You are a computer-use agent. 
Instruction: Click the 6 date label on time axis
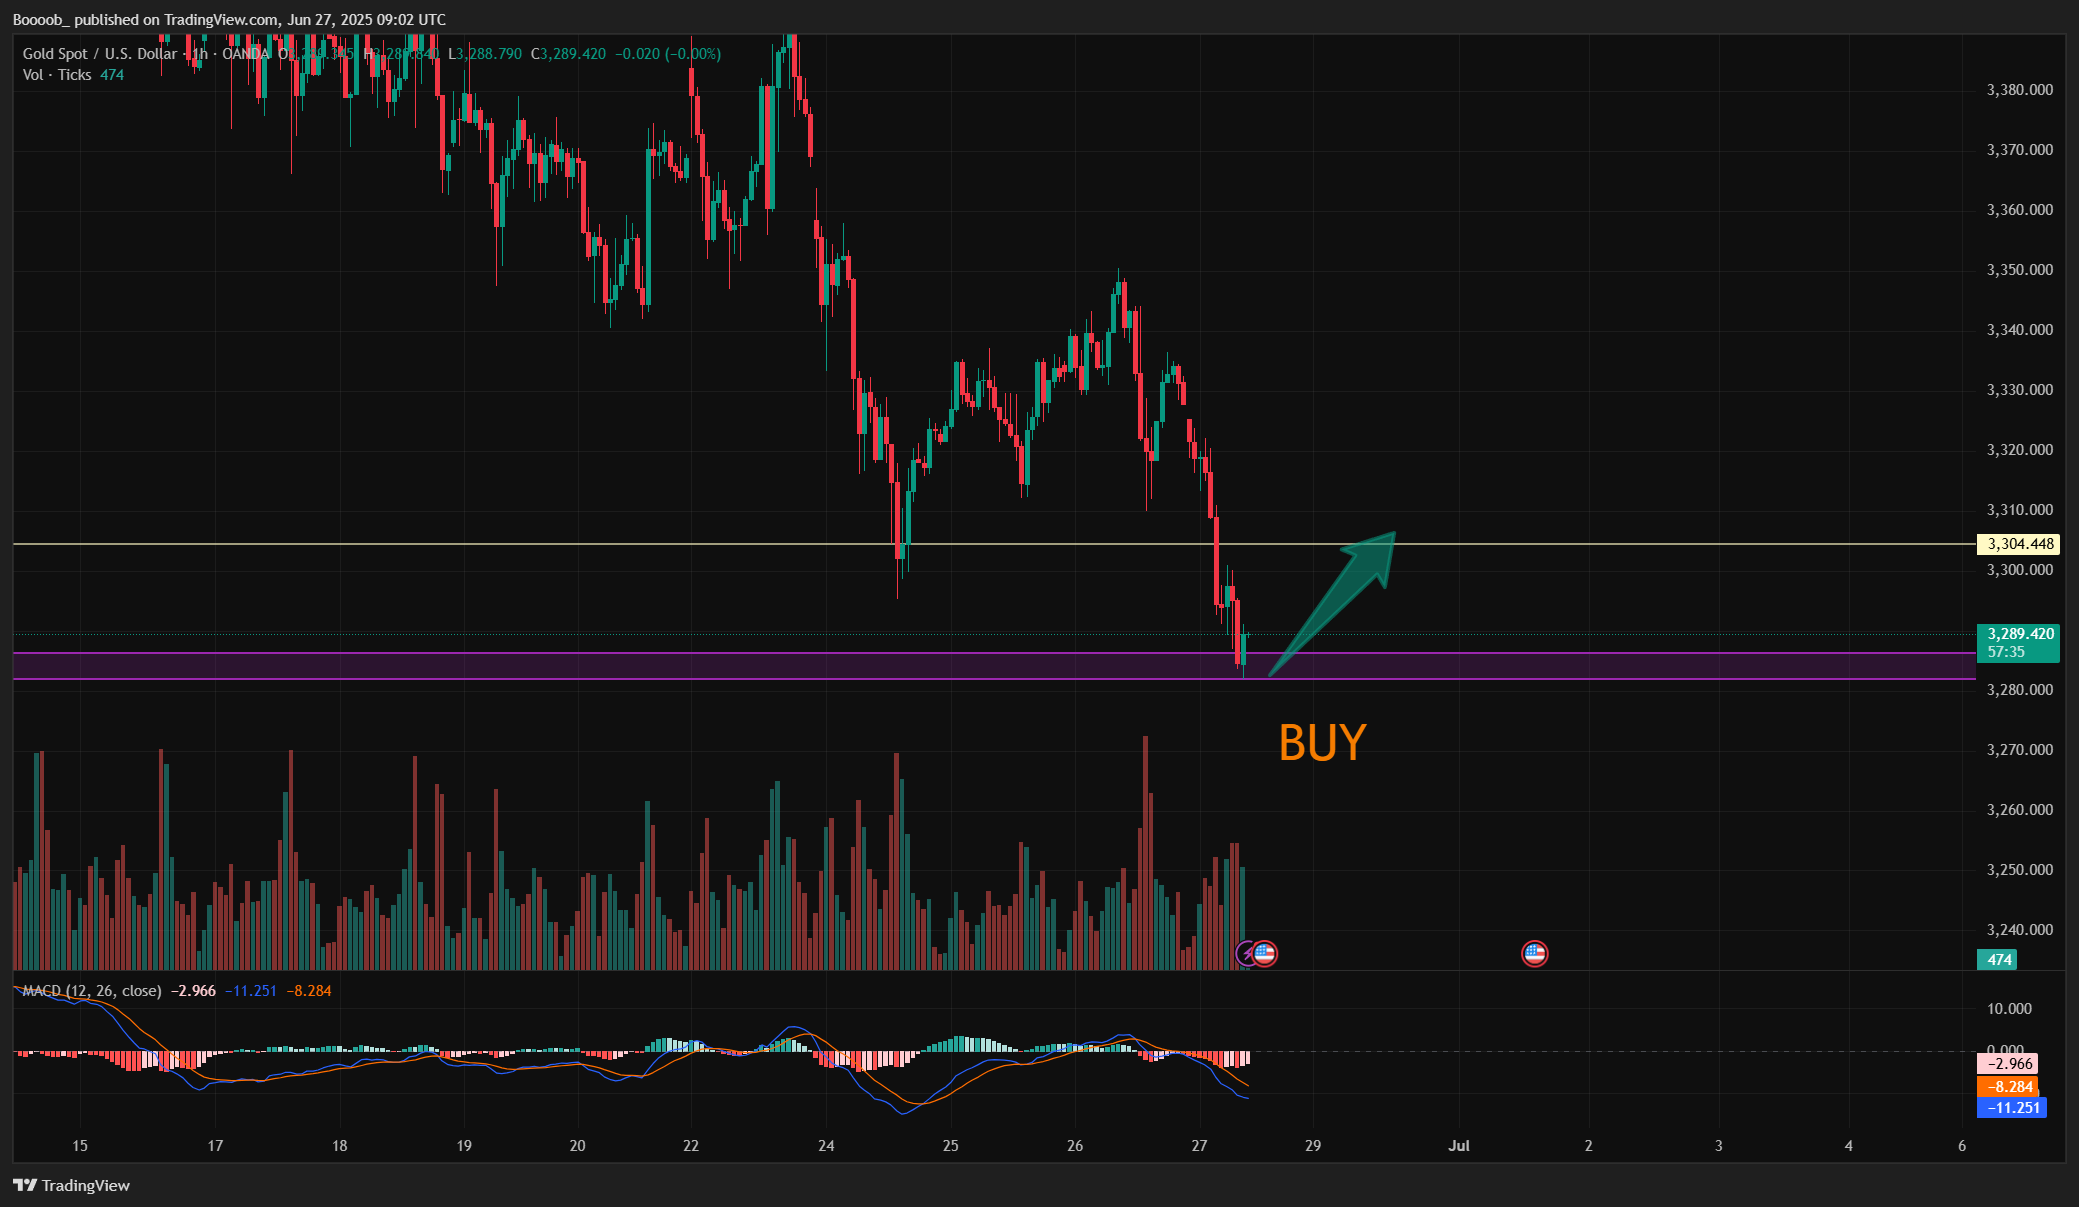pyautogui.click(x=1962, y=1146)
